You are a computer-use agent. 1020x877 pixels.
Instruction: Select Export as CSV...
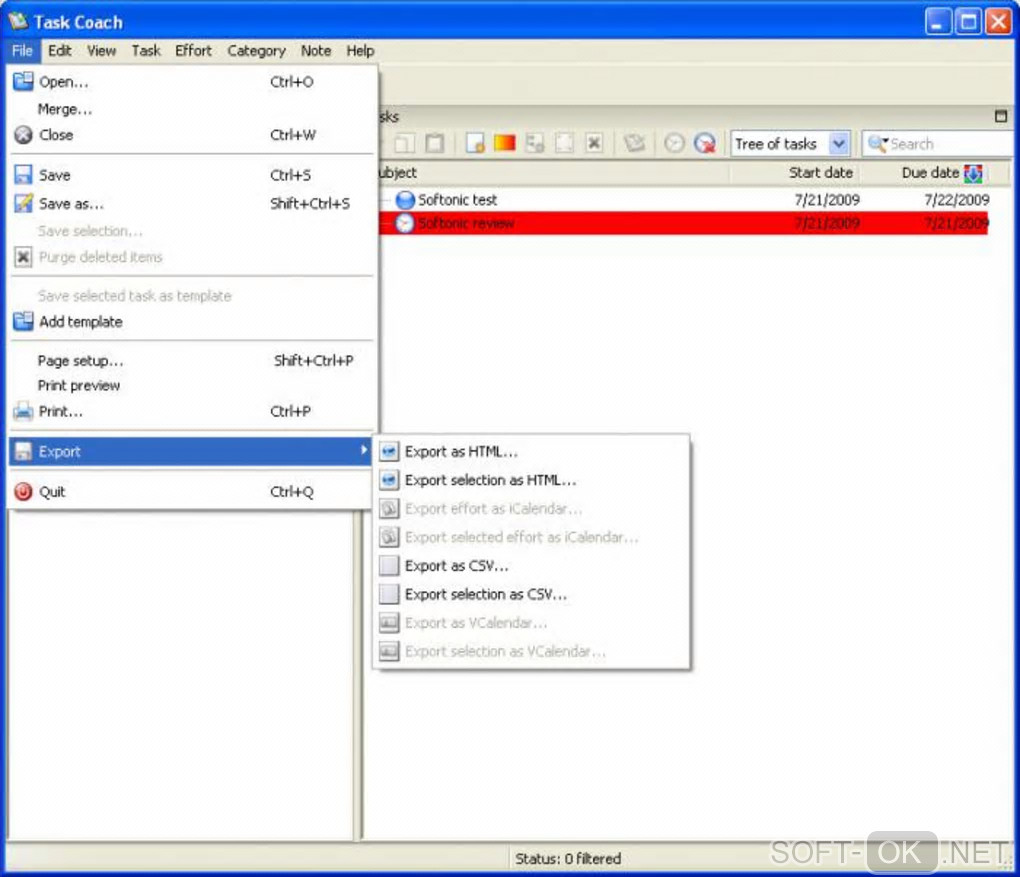[531, 565]
